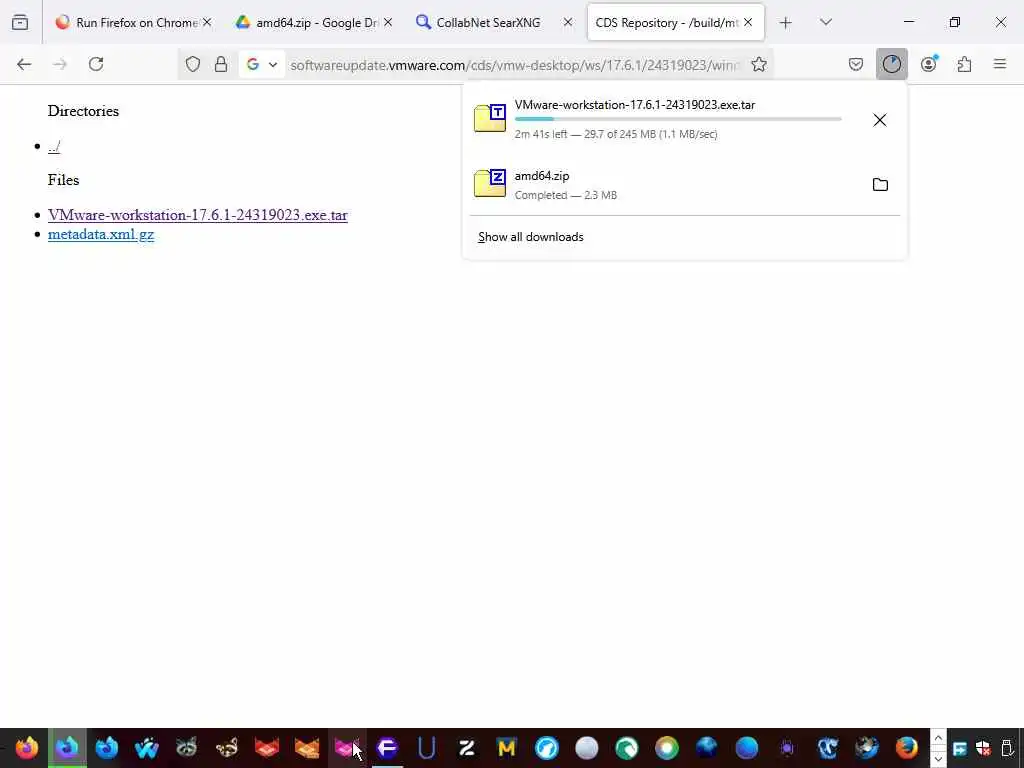Image resolution: width=1024 pixels, height=768 pixels.
Task: Open the green-orange ring taskbar icon
Action: click(x=666, y=748)
